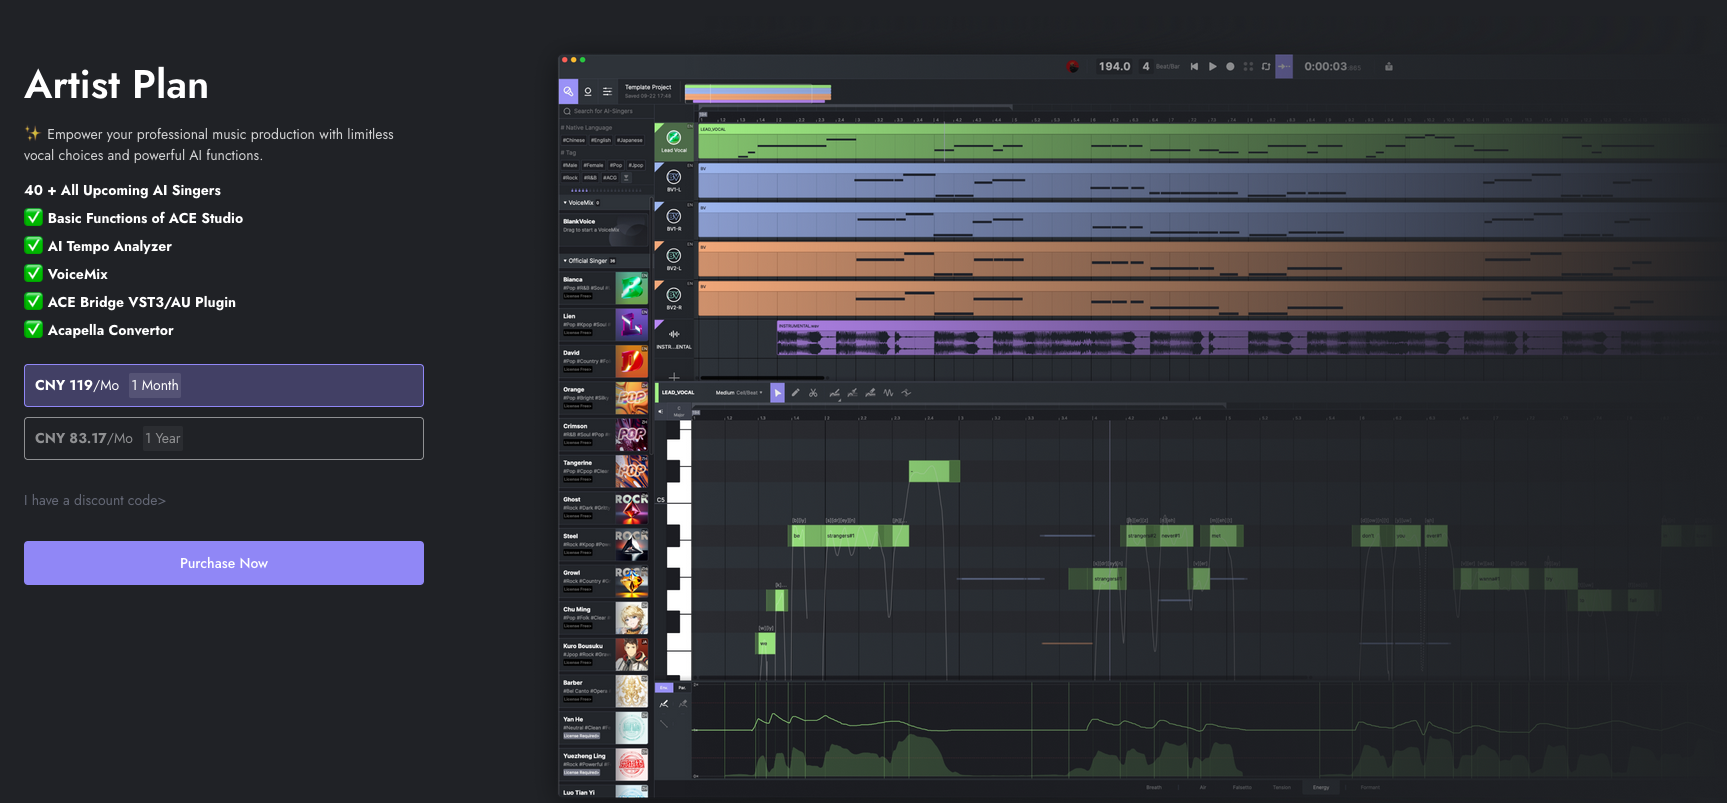Select the parameter line tool
The image size is (1727, 803).
664,723
